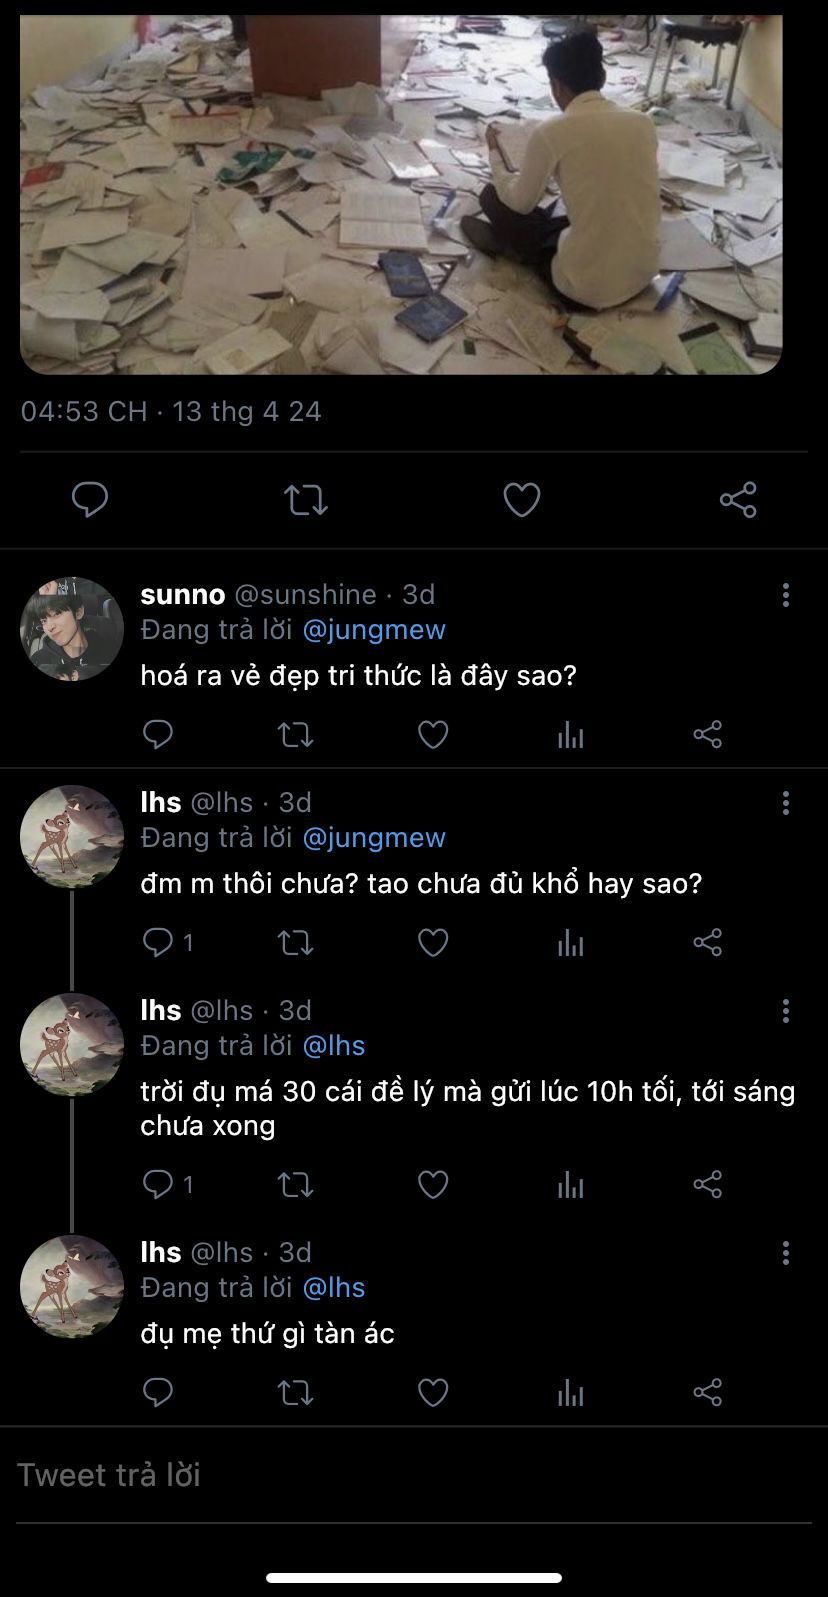View analytics on sunno's reply
This screenshot has height=1597, width=828.
[x=570, y=735]
